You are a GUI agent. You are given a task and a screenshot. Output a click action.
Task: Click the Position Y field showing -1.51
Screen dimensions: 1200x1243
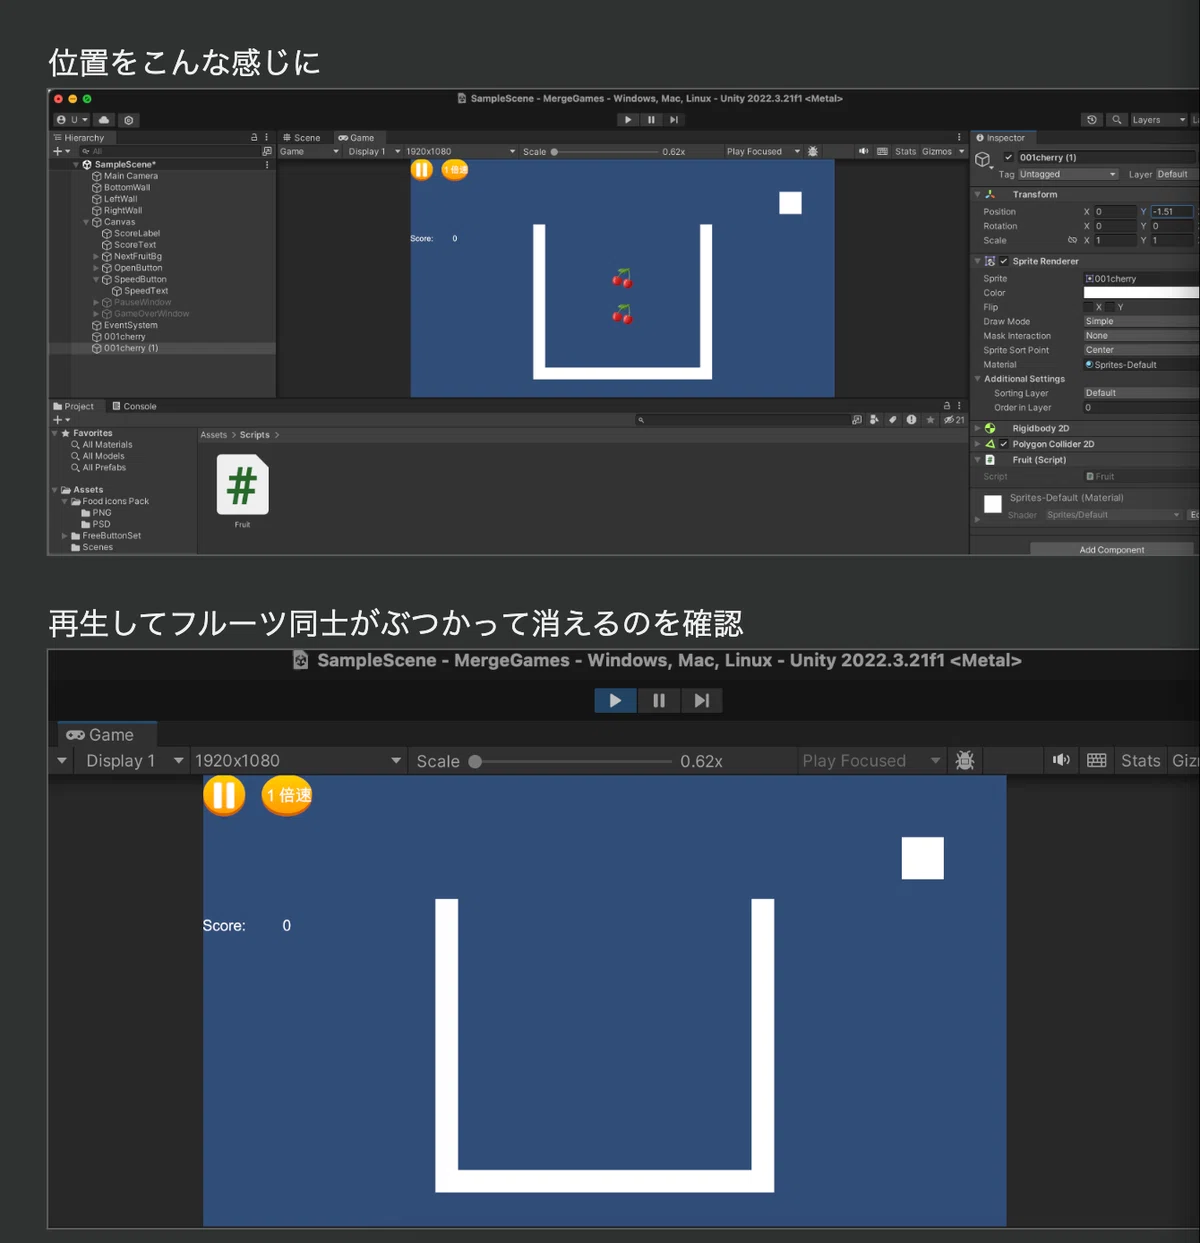pos(1172,212)
